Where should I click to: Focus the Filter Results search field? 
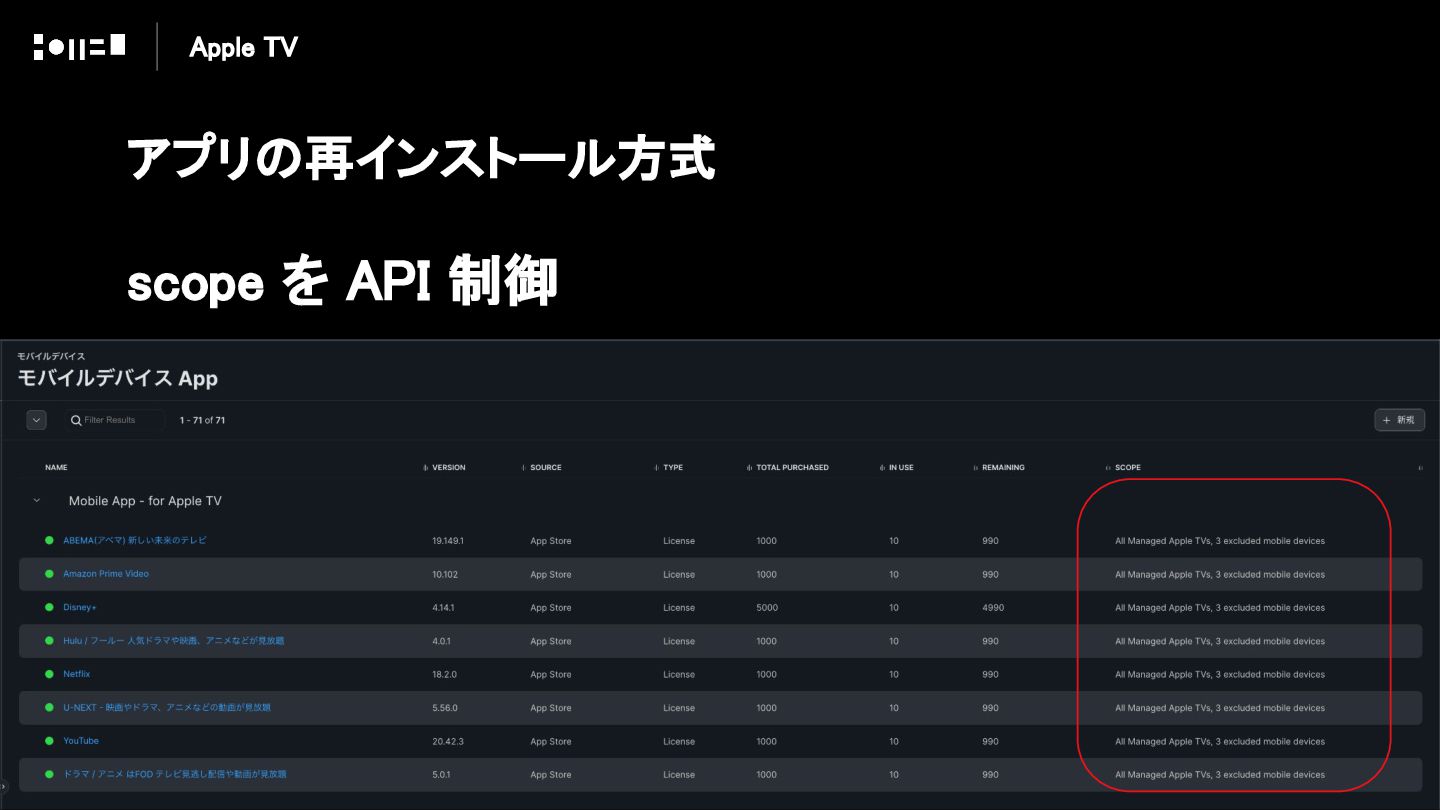[116, 421]
